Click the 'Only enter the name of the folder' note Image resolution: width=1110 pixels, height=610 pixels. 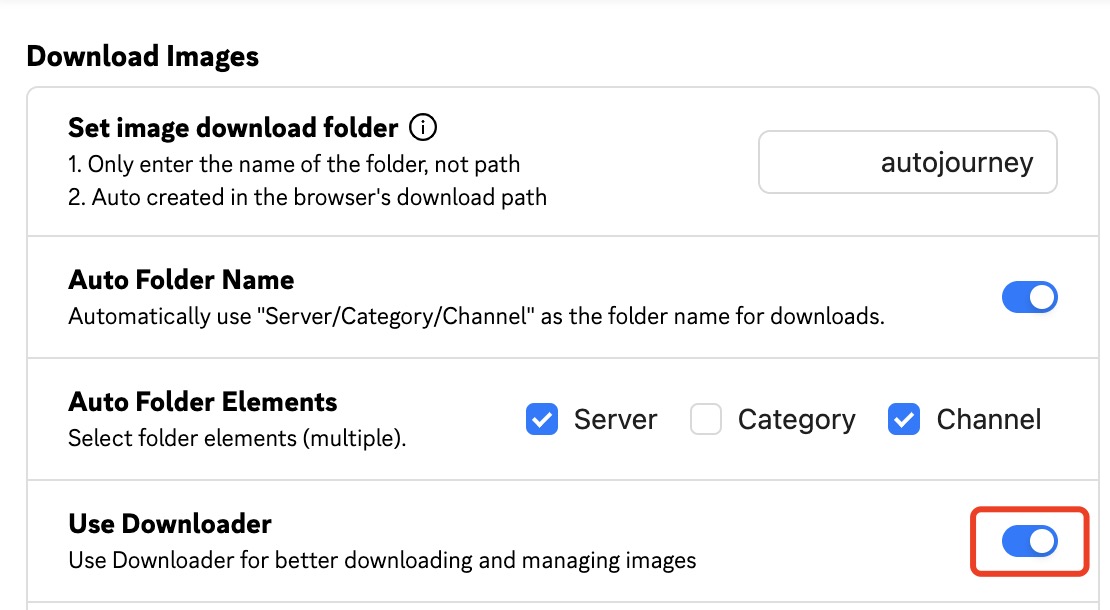coord(294,163)
